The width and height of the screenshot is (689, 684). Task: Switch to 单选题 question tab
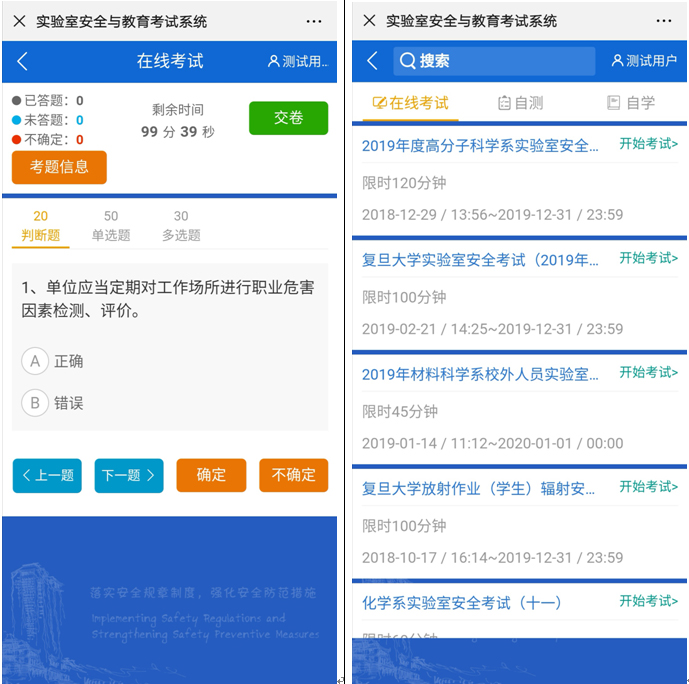(111, 226)
